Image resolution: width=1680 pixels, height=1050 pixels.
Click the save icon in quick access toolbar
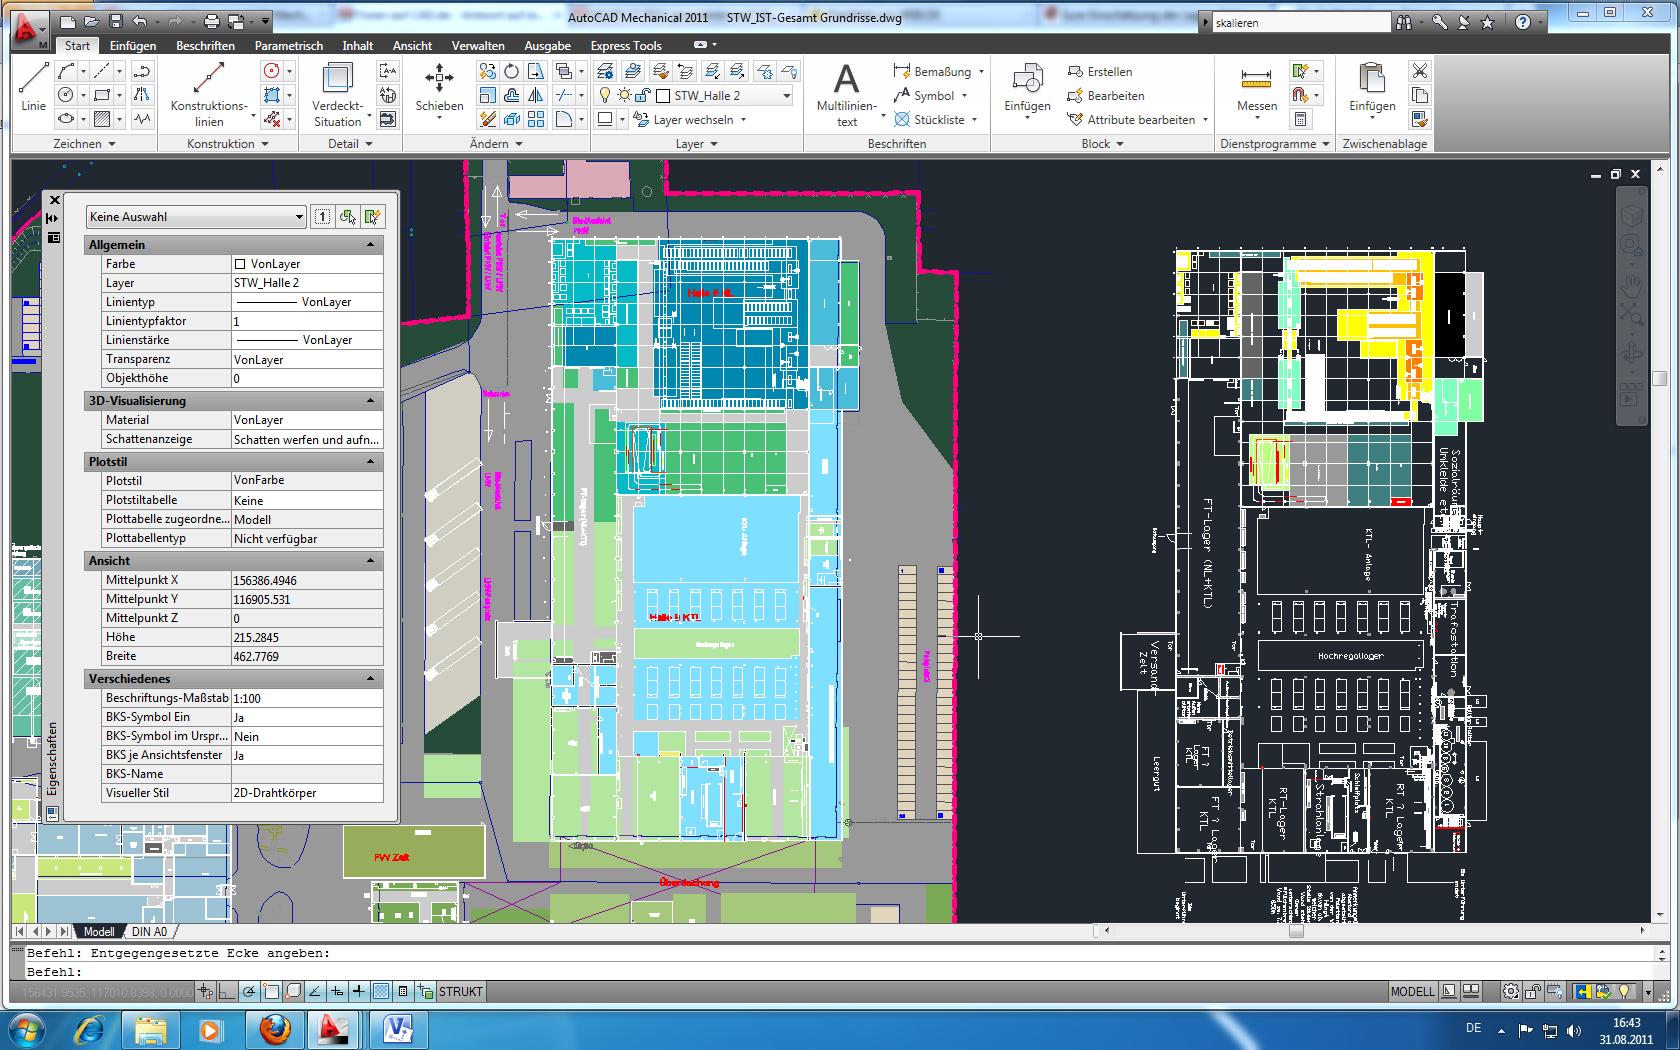pos(115,21)
